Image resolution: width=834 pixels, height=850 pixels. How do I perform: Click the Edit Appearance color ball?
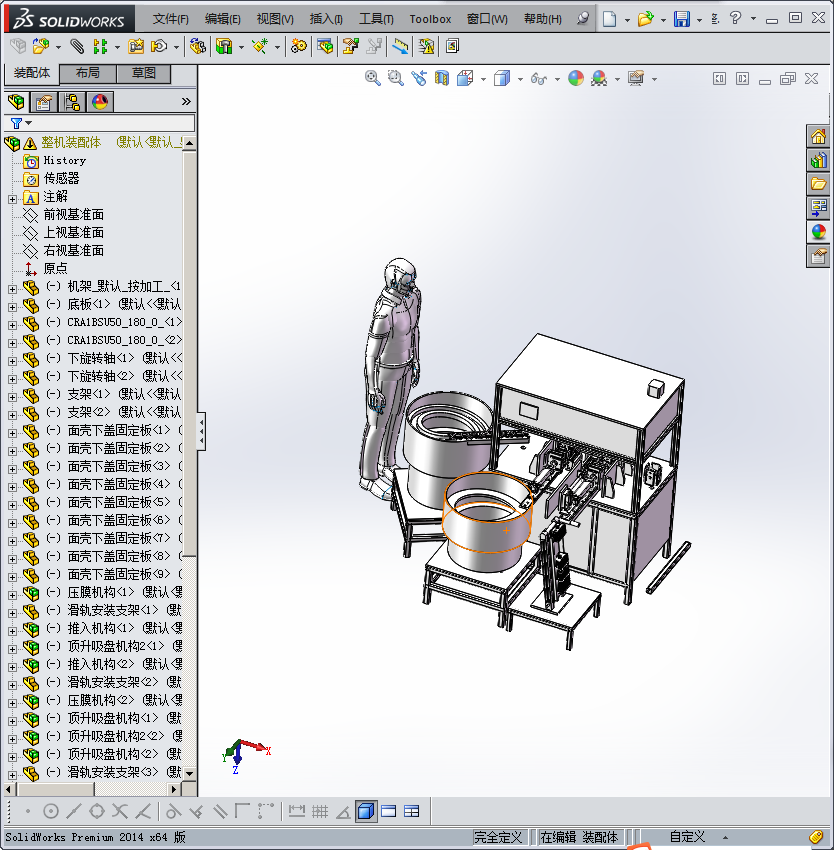pos(576,78)
